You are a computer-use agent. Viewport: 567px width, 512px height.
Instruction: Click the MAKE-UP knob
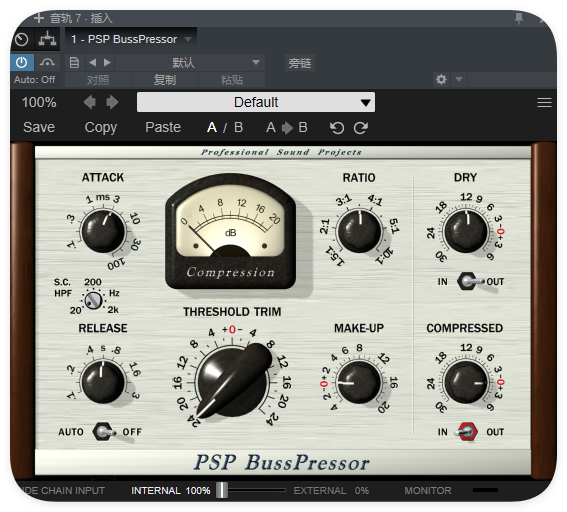point(359,382)
